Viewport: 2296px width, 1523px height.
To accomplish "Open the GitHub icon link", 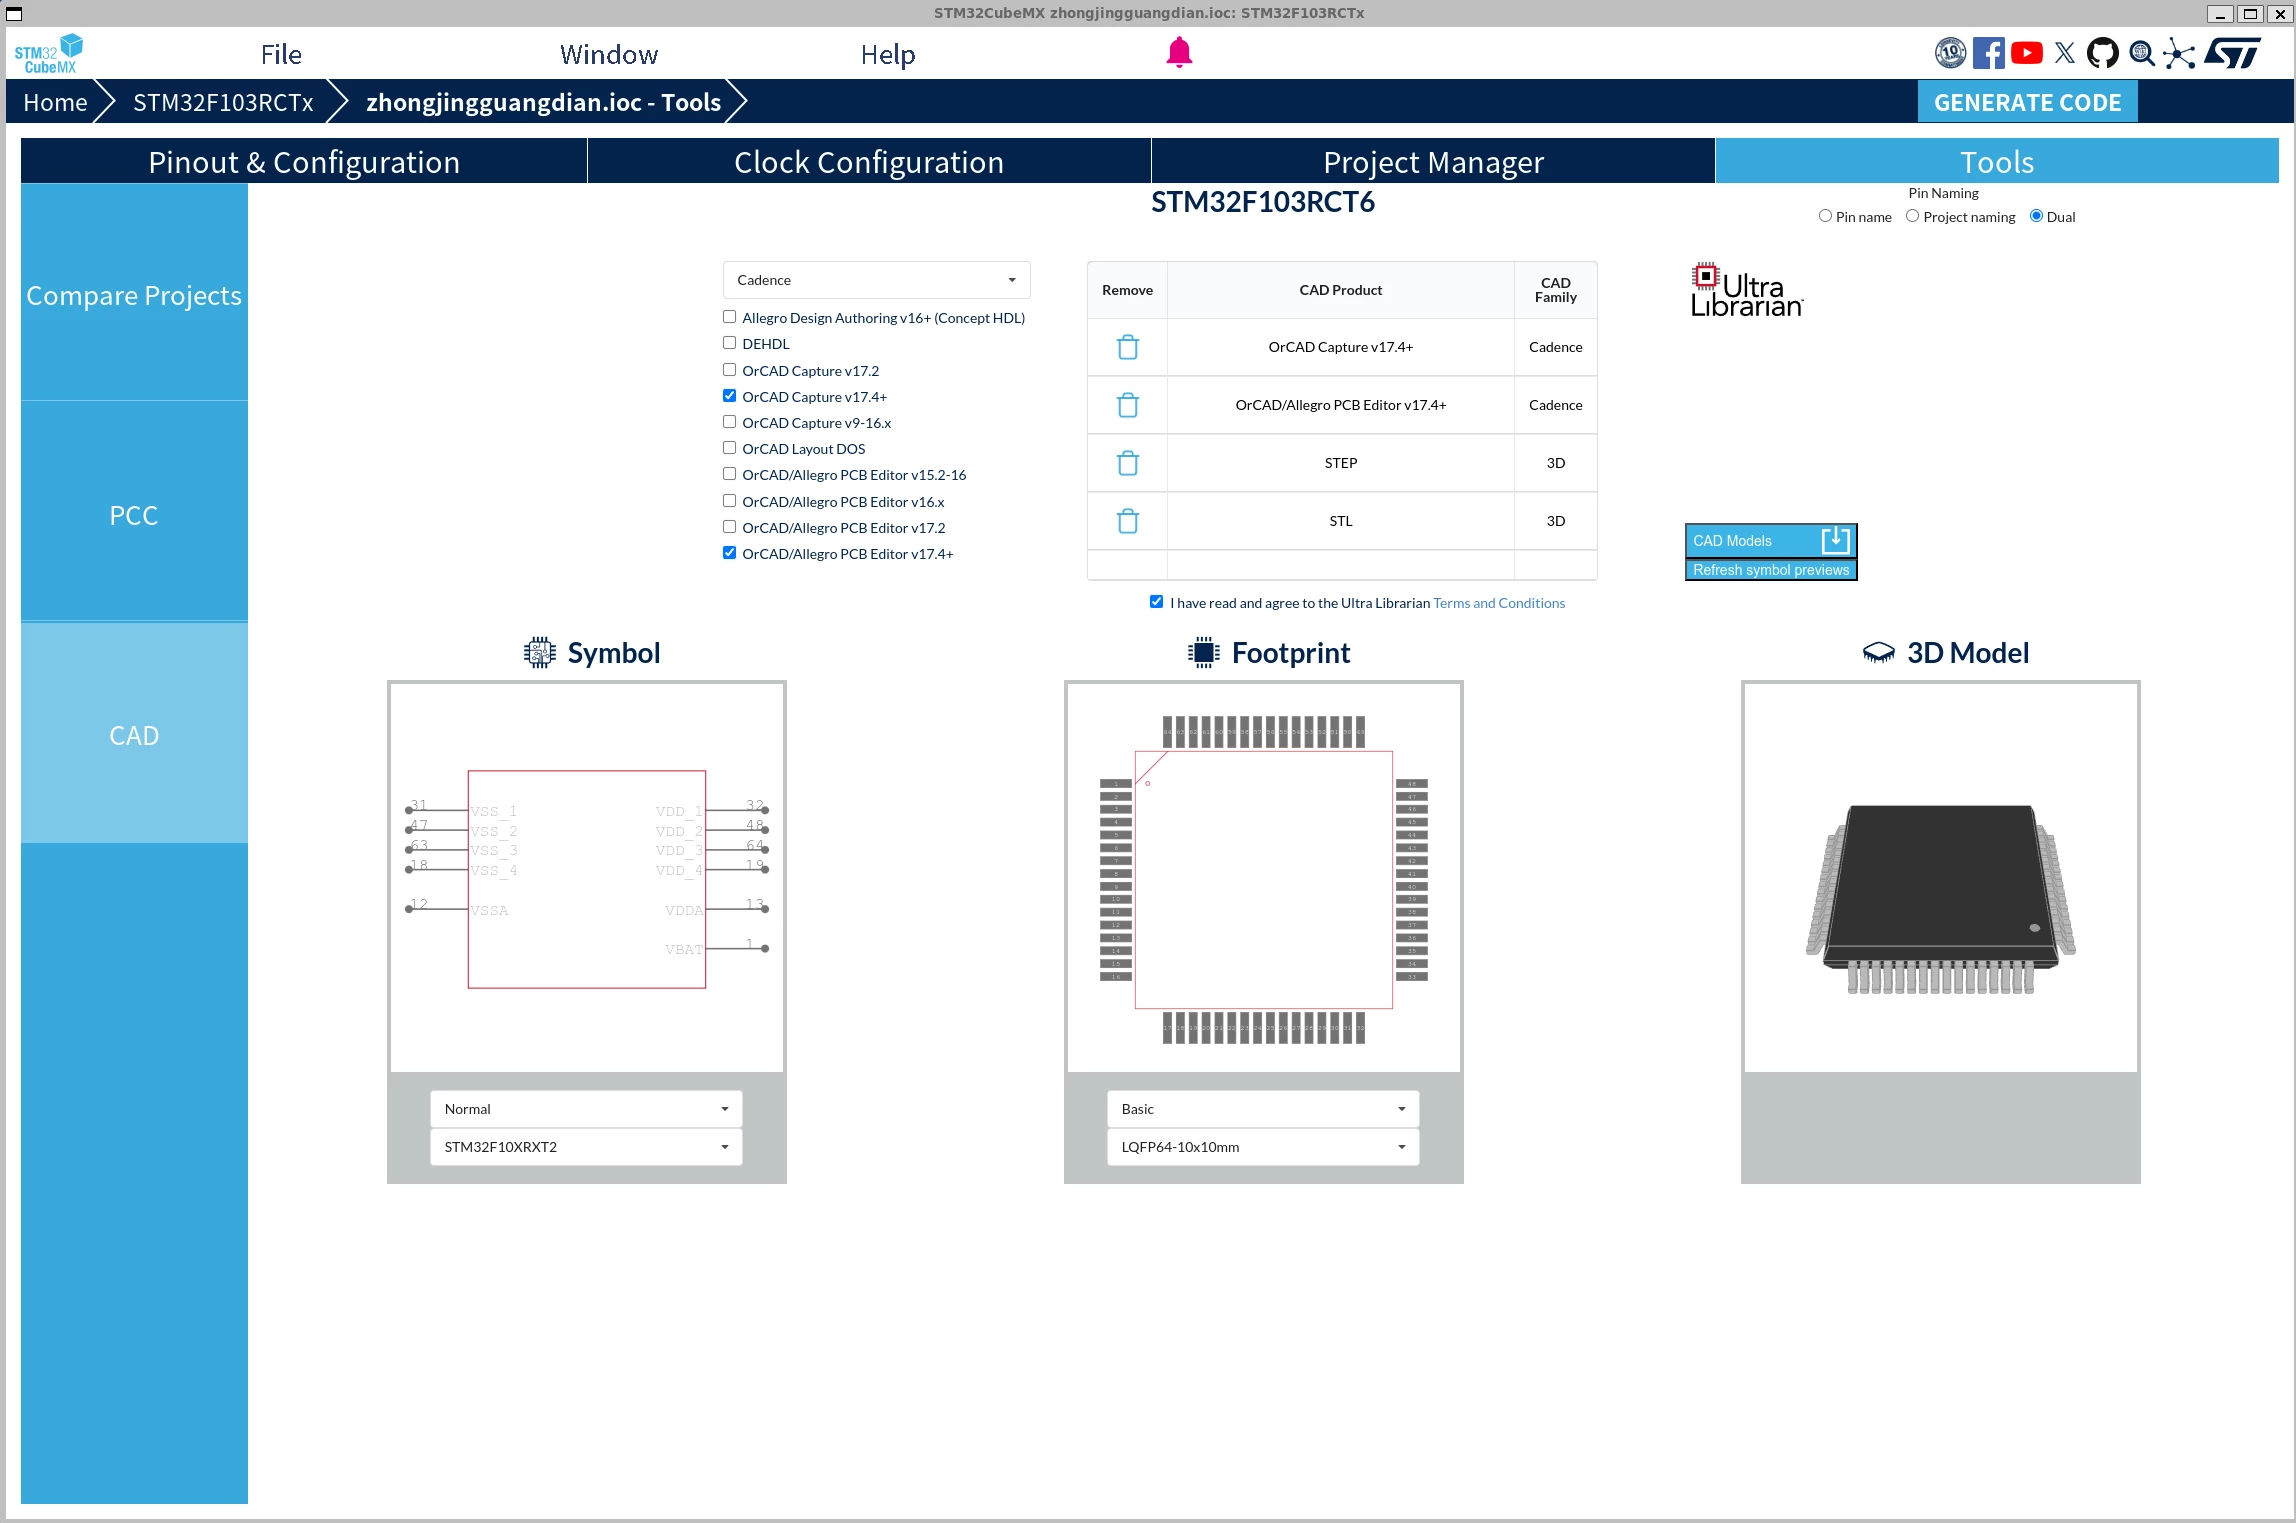I will pyautogui.click(x=2102, y=53).
